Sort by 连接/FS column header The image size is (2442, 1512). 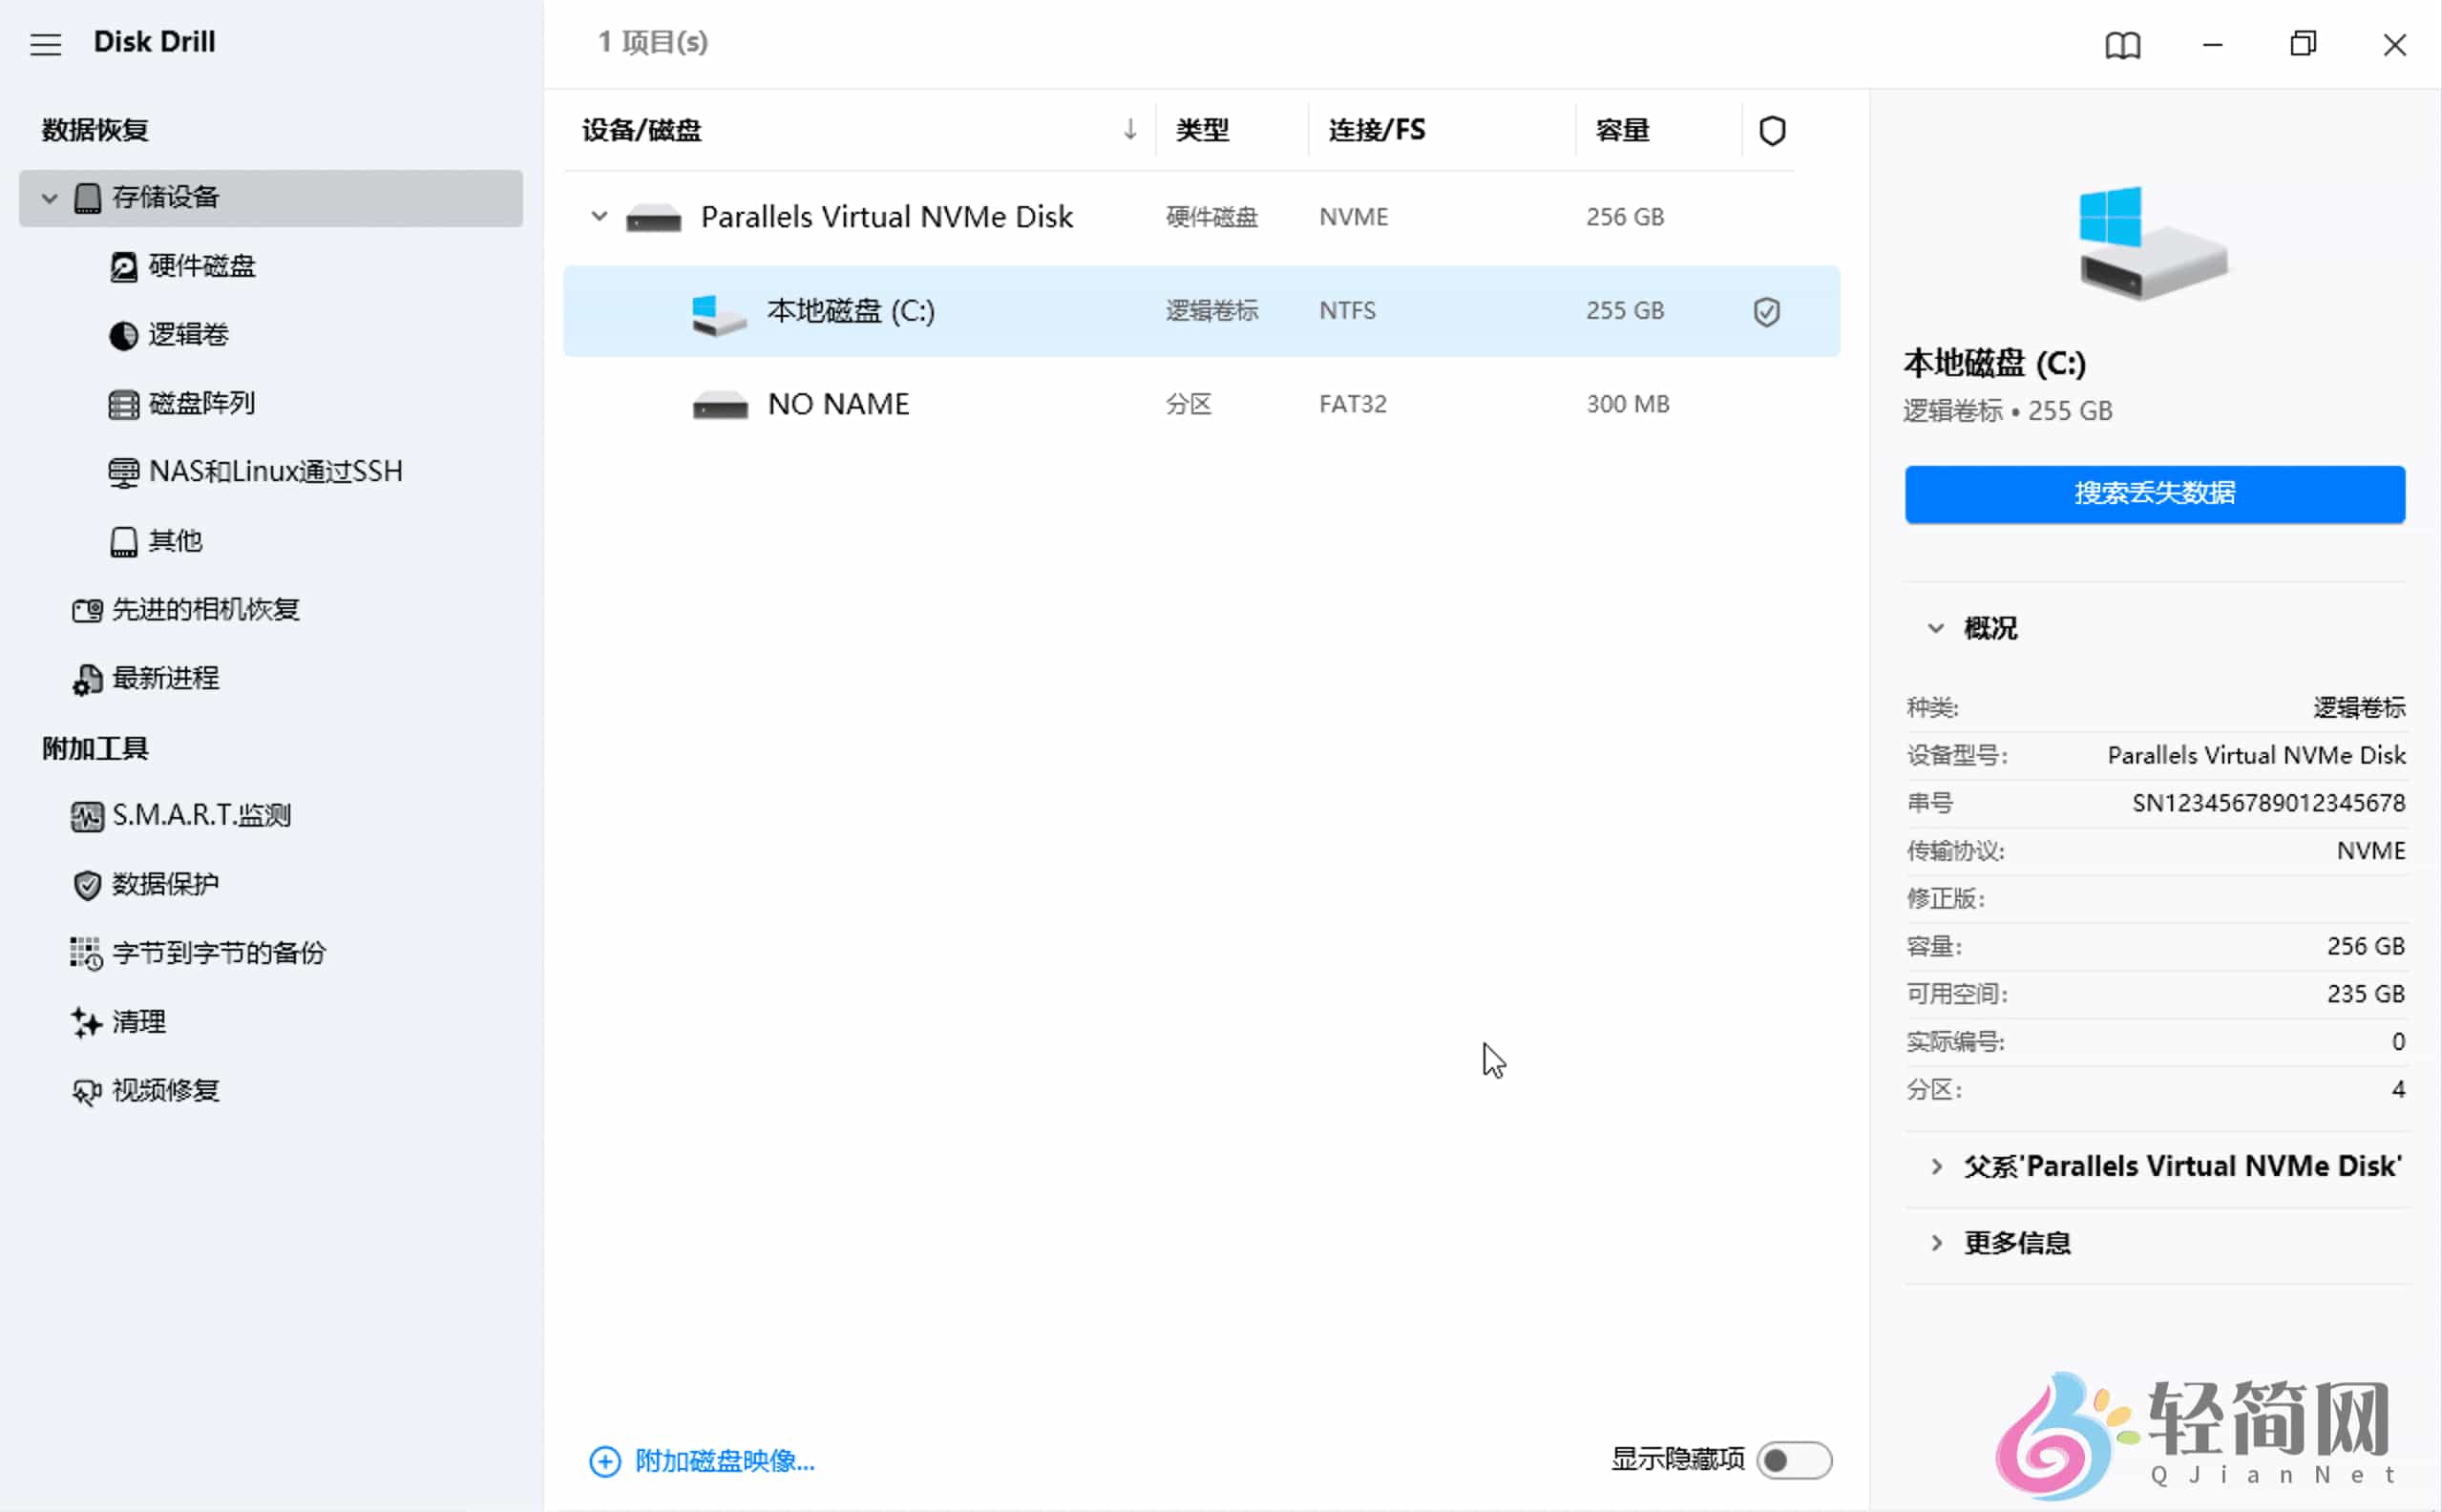(x=1376, y=130)
